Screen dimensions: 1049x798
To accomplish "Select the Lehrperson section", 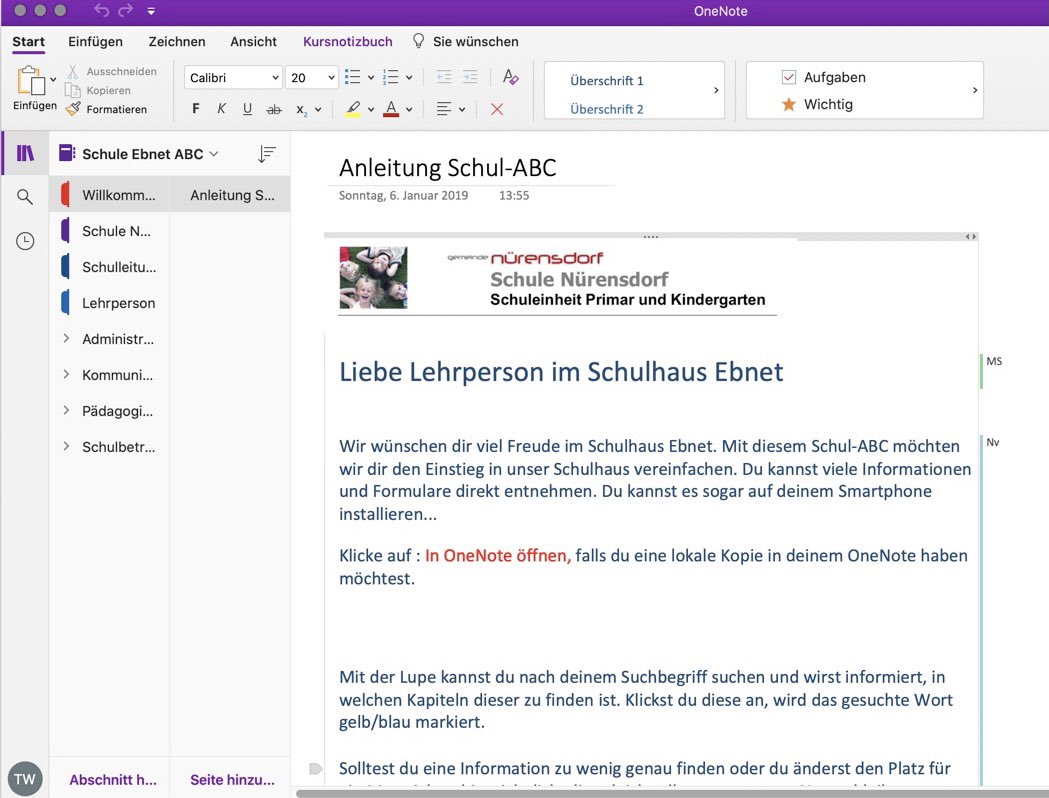I will pos(110,303).
